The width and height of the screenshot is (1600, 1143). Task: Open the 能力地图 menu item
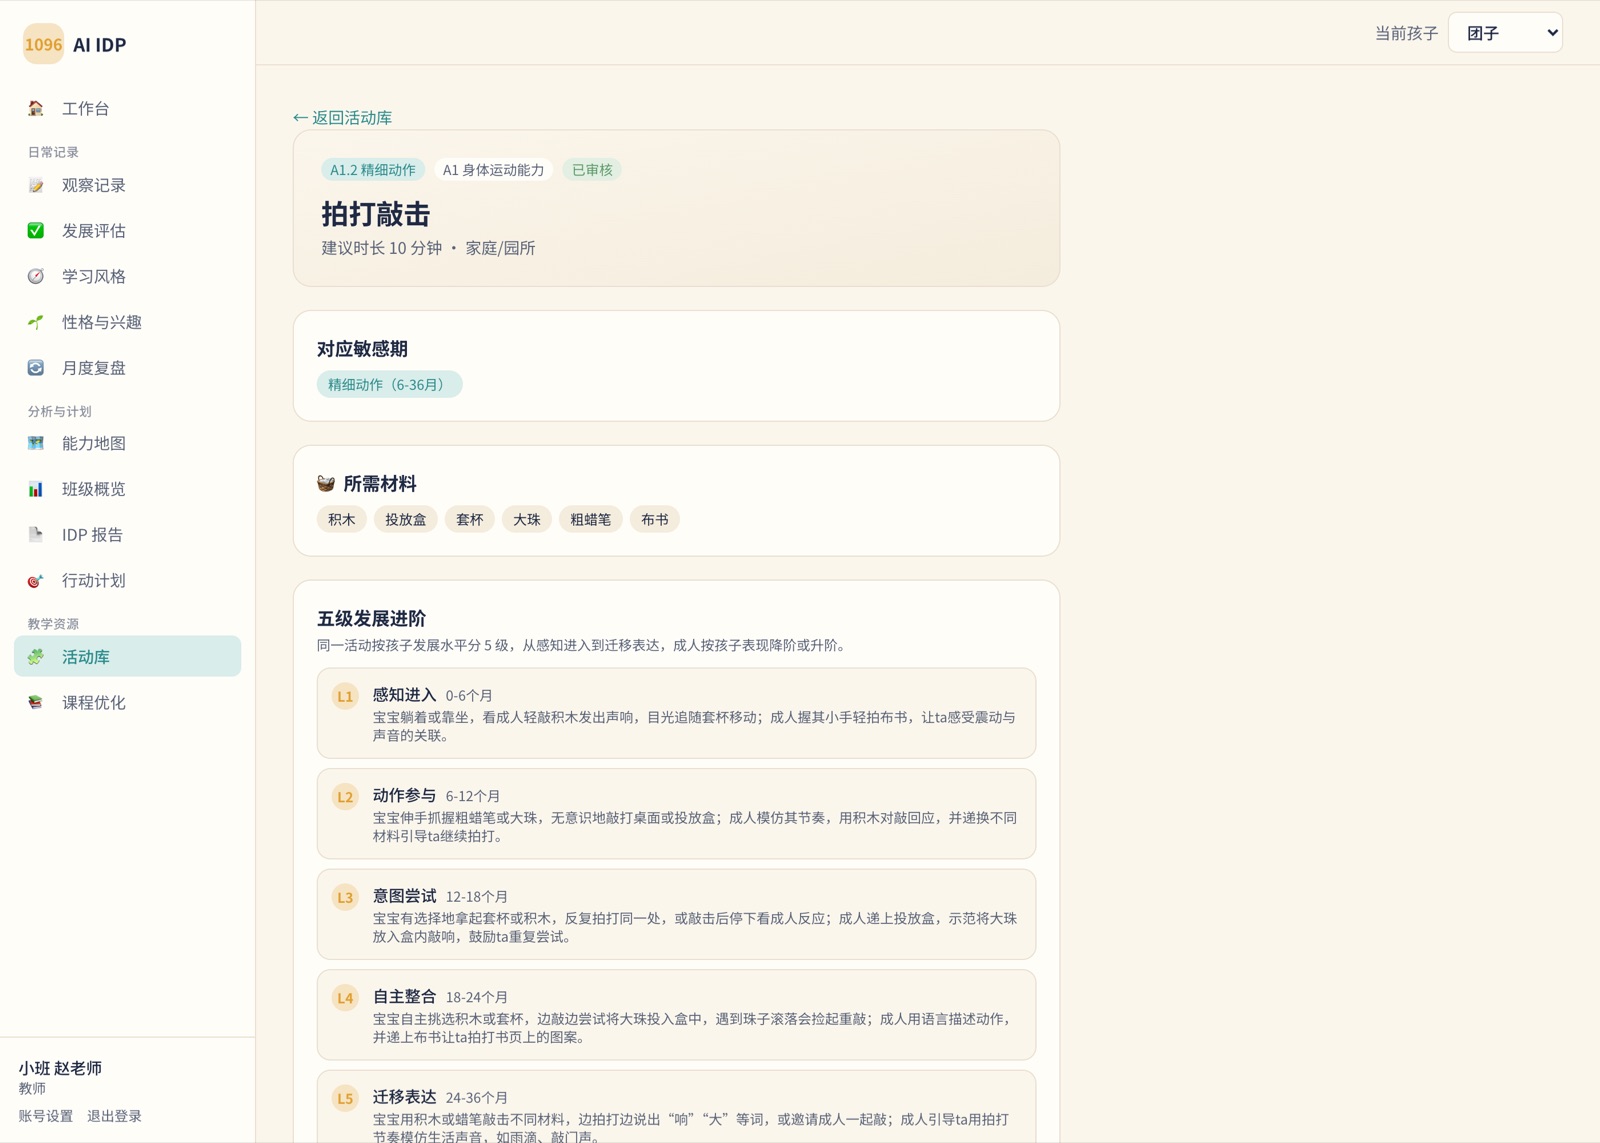point(128,443)
